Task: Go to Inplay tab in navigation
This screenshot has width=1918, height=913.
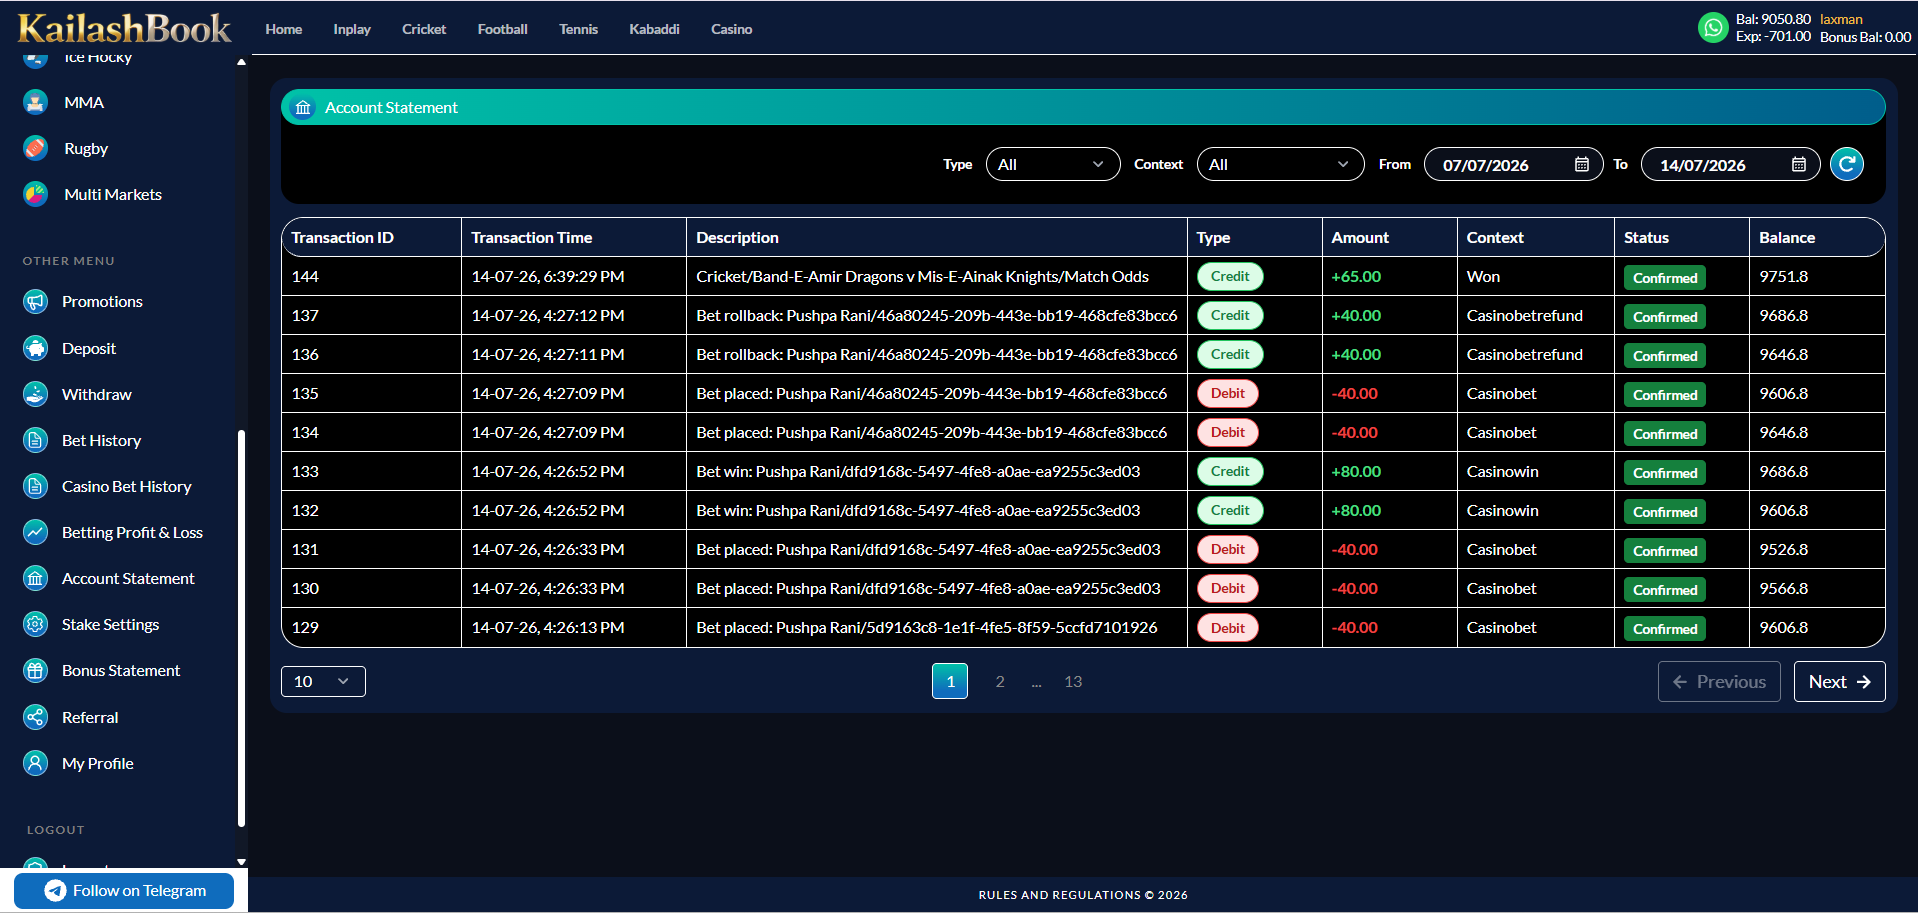Action: tap(352, 29)
